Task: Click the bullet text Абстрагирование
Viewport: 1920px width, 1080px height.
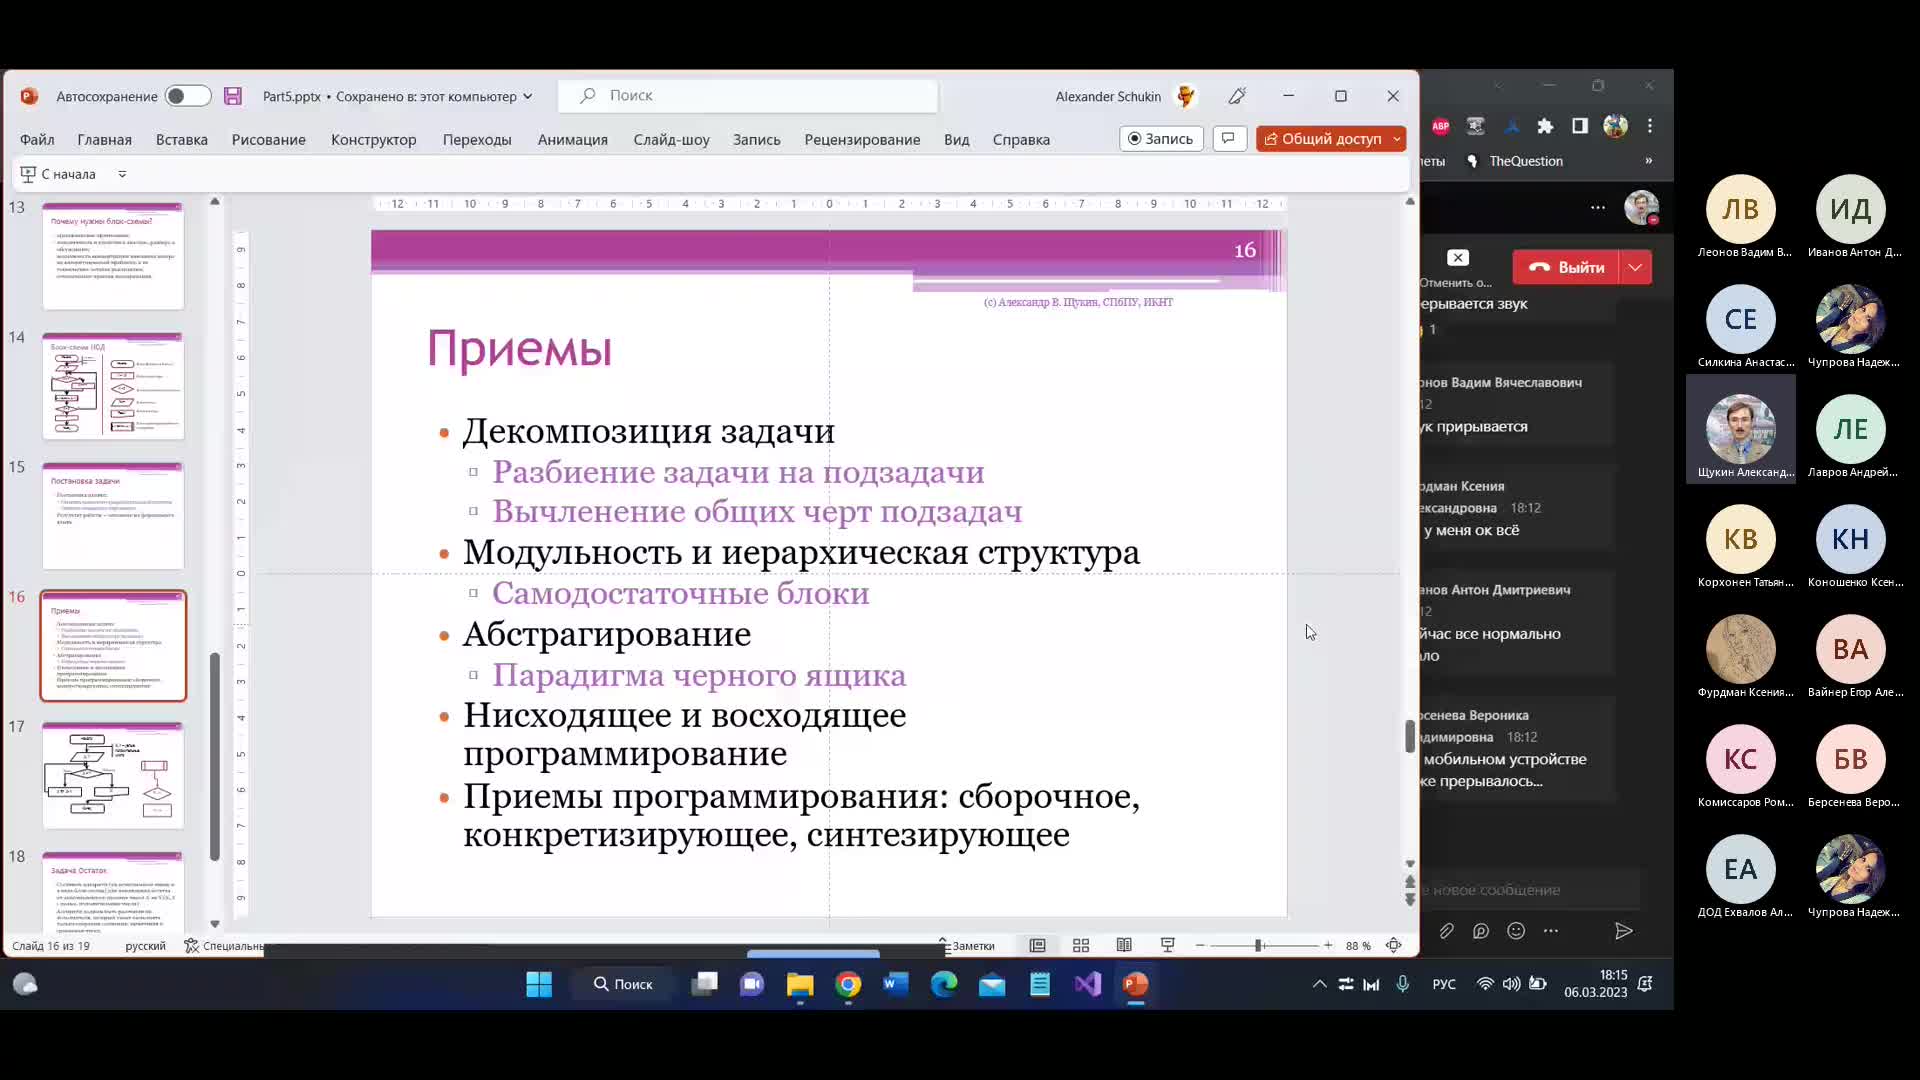Action: tap(607, 634)
